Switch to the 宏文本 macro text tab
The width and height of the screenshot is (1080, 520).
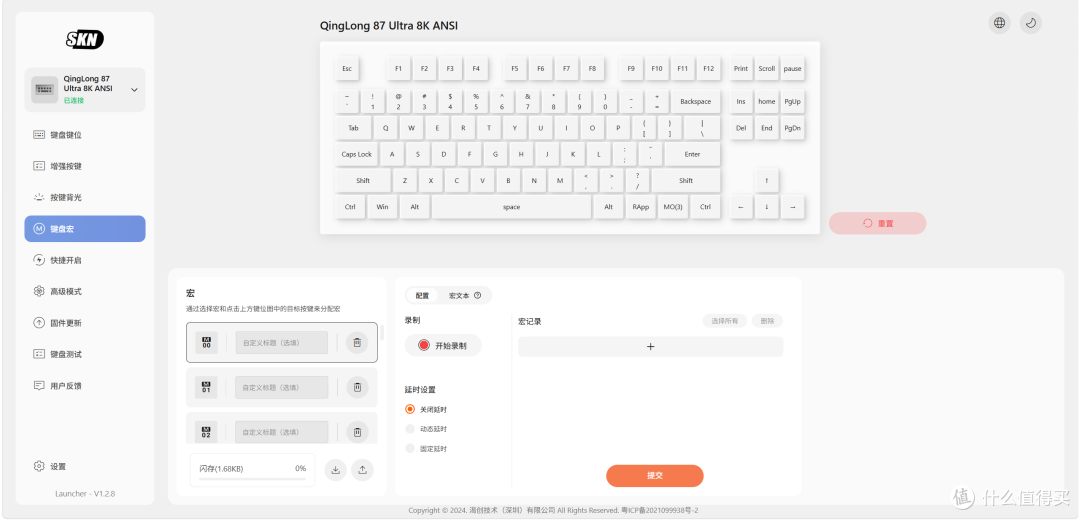[459, 295]
